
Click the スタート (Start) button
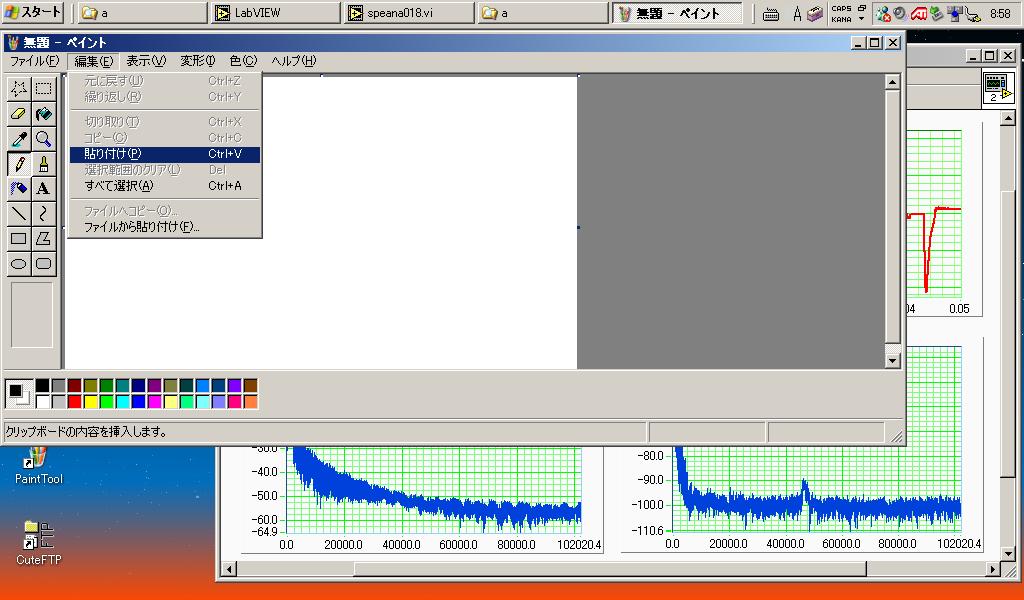coord(33,13)
